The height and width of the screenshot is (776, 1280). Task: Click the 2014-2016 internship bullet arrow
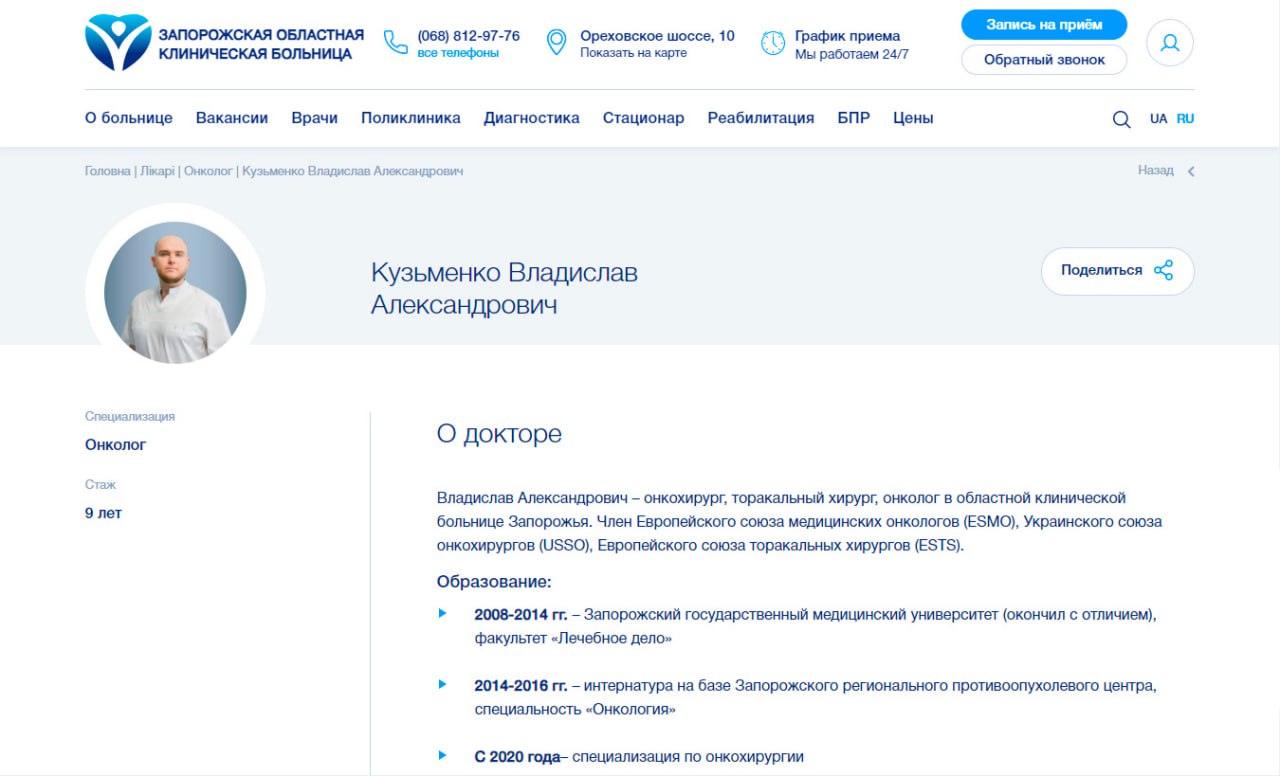442,684
